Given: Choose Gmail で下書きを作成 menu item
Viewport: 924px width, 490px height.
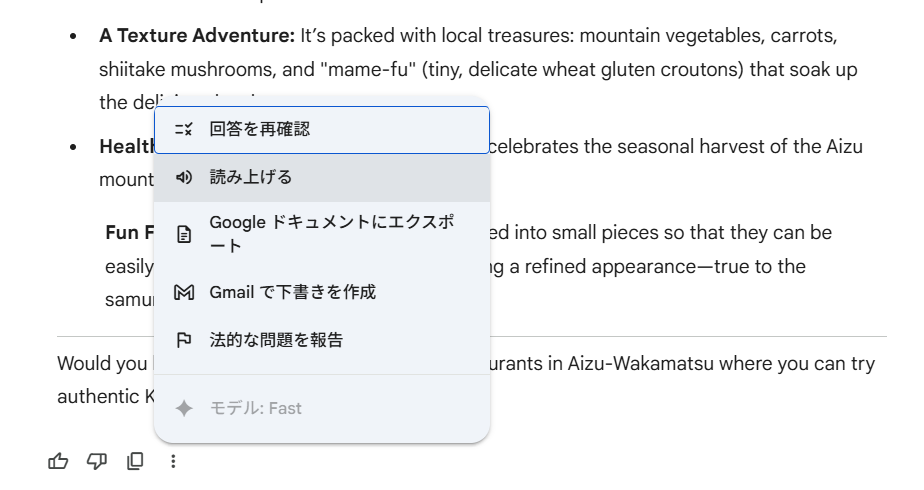Looking at the screenshot, I should tap(292, 292).
